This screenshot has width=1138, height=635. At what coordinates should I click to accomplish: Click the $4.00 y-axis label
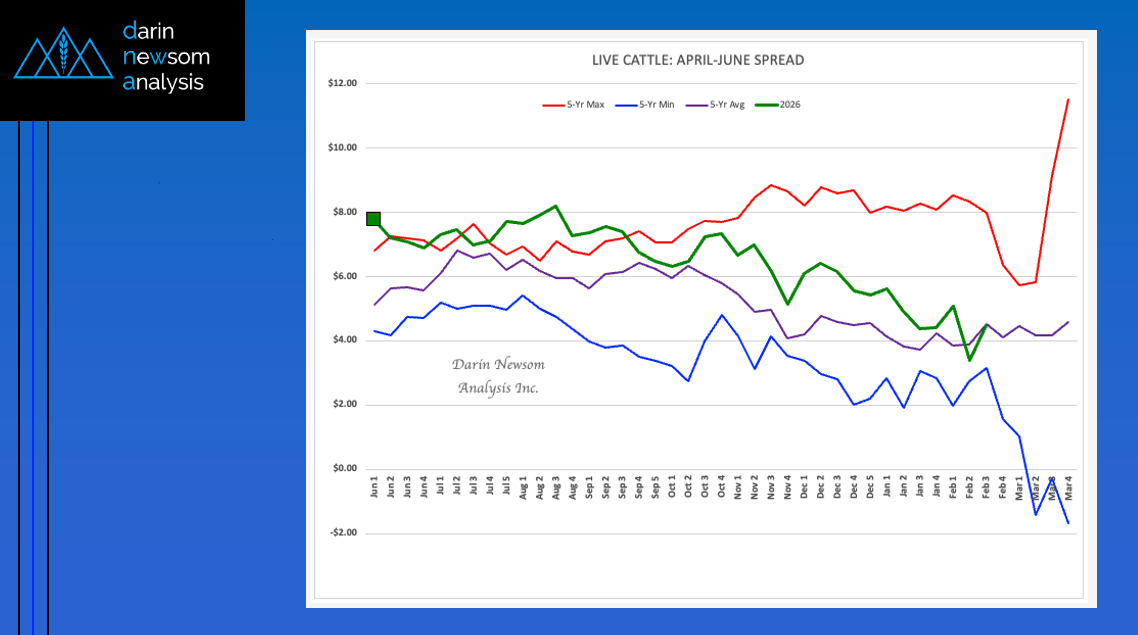tap(344, 340)
